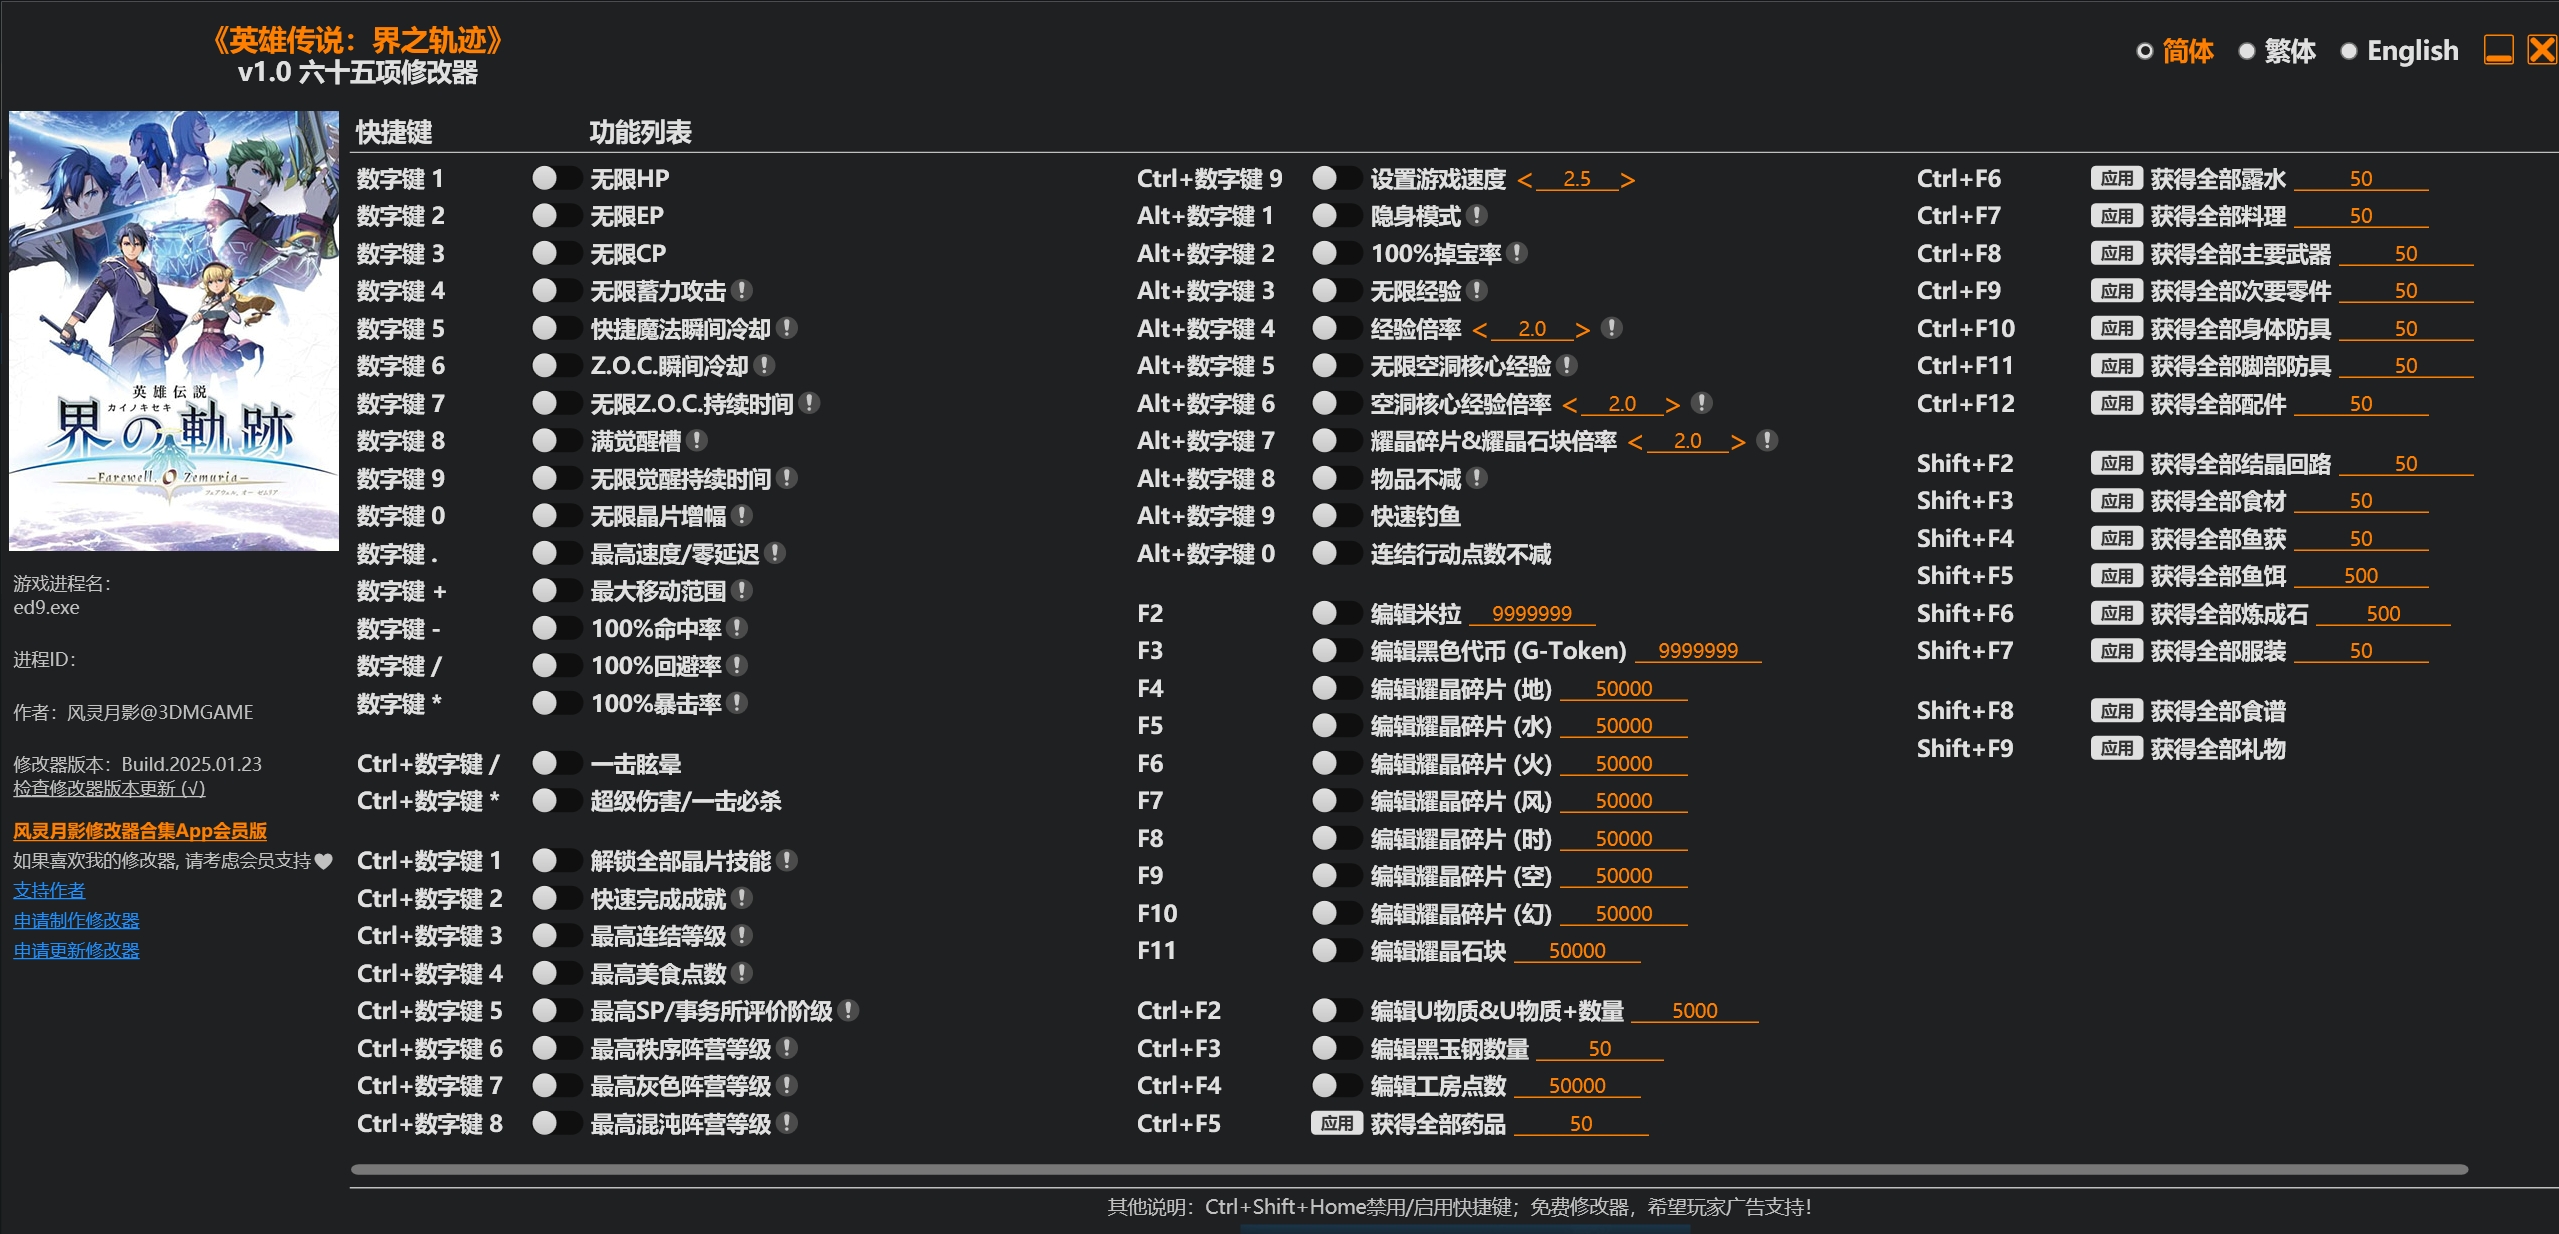Click warning icon next to 100%掉宝率
Screen dimensions: 2559x1234
(1517, 254)
